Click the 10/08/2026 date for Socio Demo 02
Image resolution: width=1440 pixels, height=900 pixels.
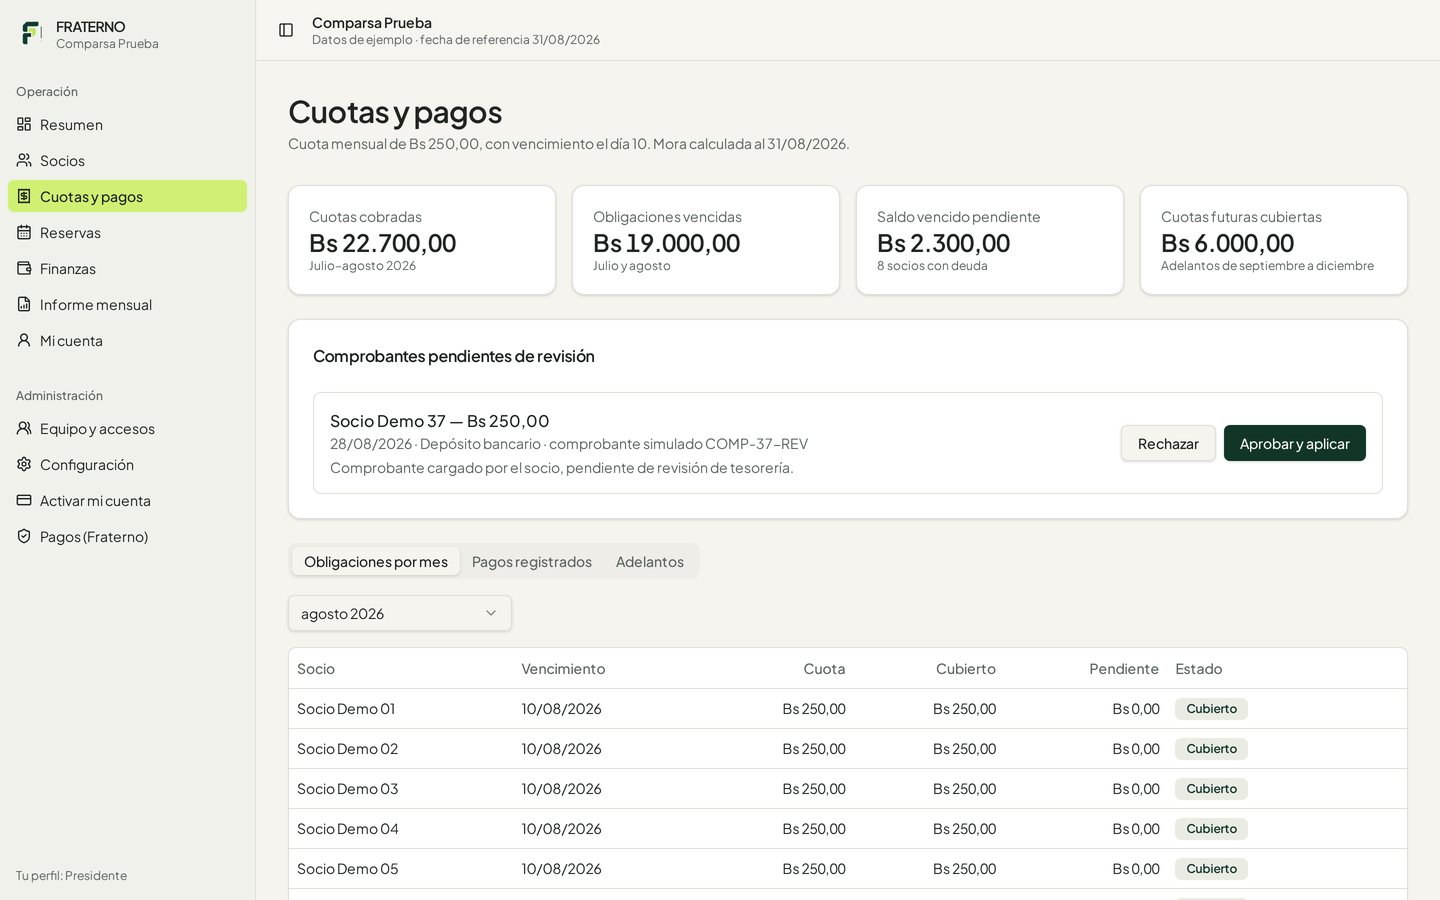[x=561, y=748]
